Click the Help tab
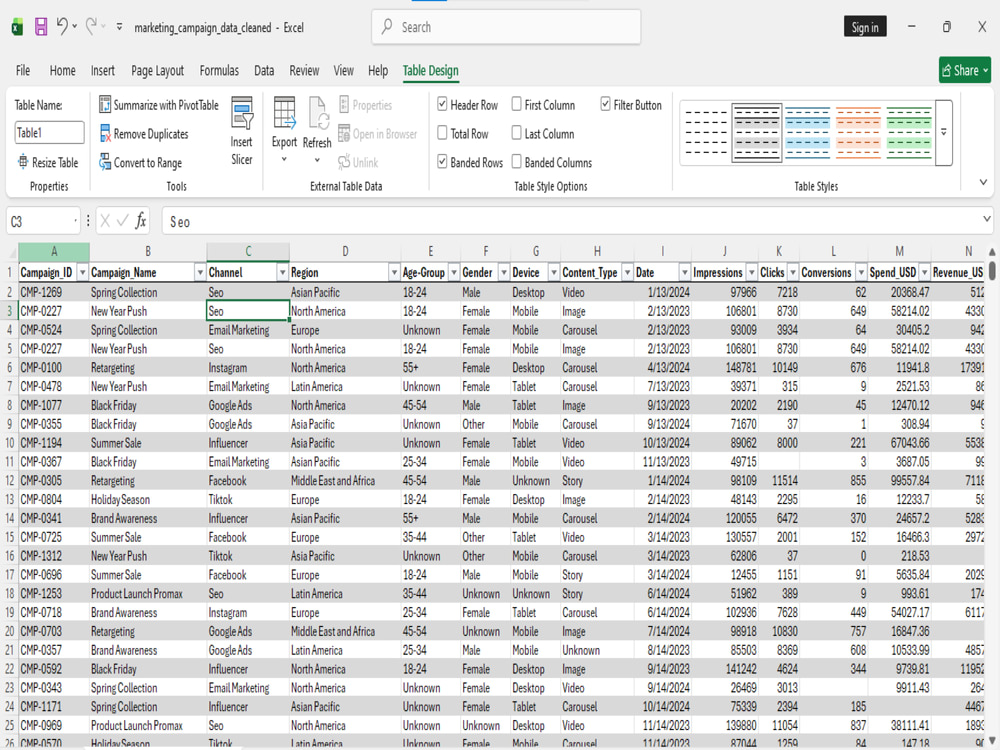The height and width of the screenshot is (750, 1000). (378, 70)
